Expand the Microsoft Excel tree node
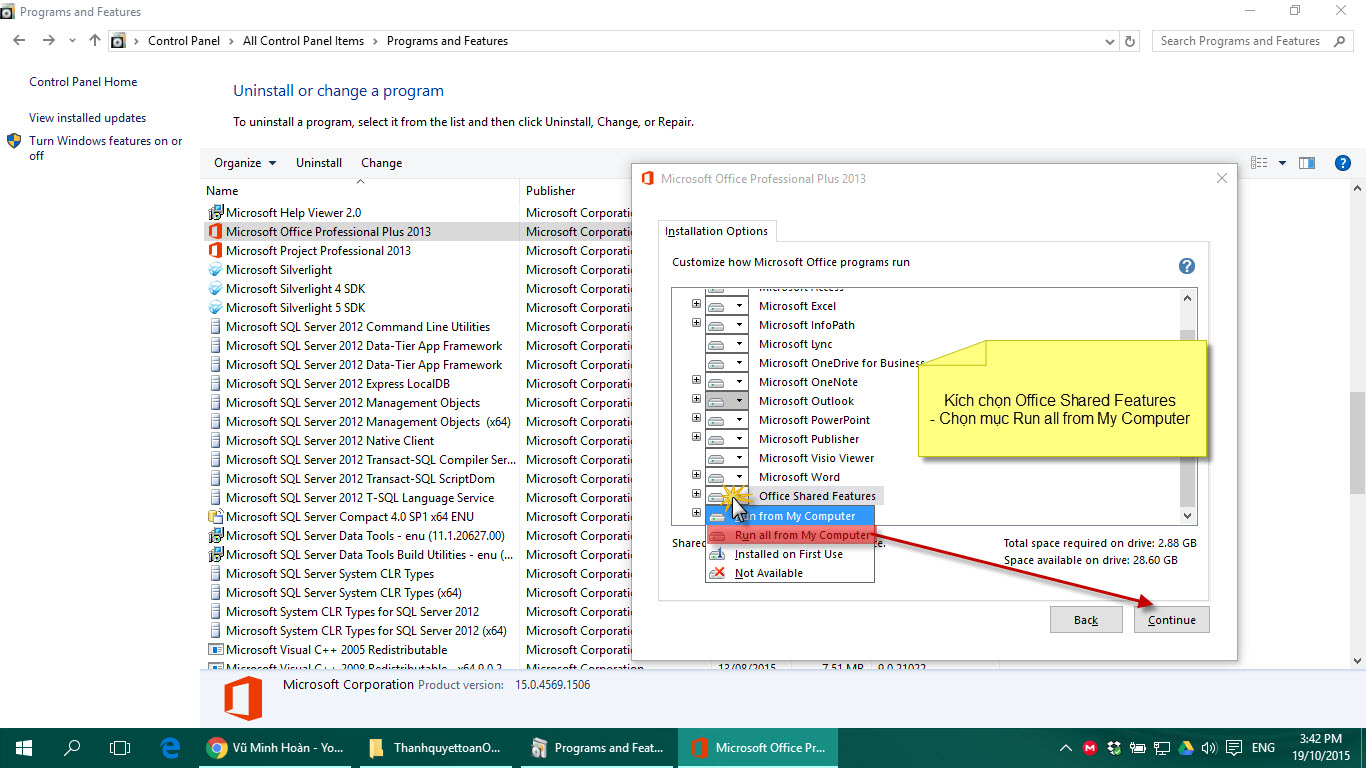 tap(696, 305)
